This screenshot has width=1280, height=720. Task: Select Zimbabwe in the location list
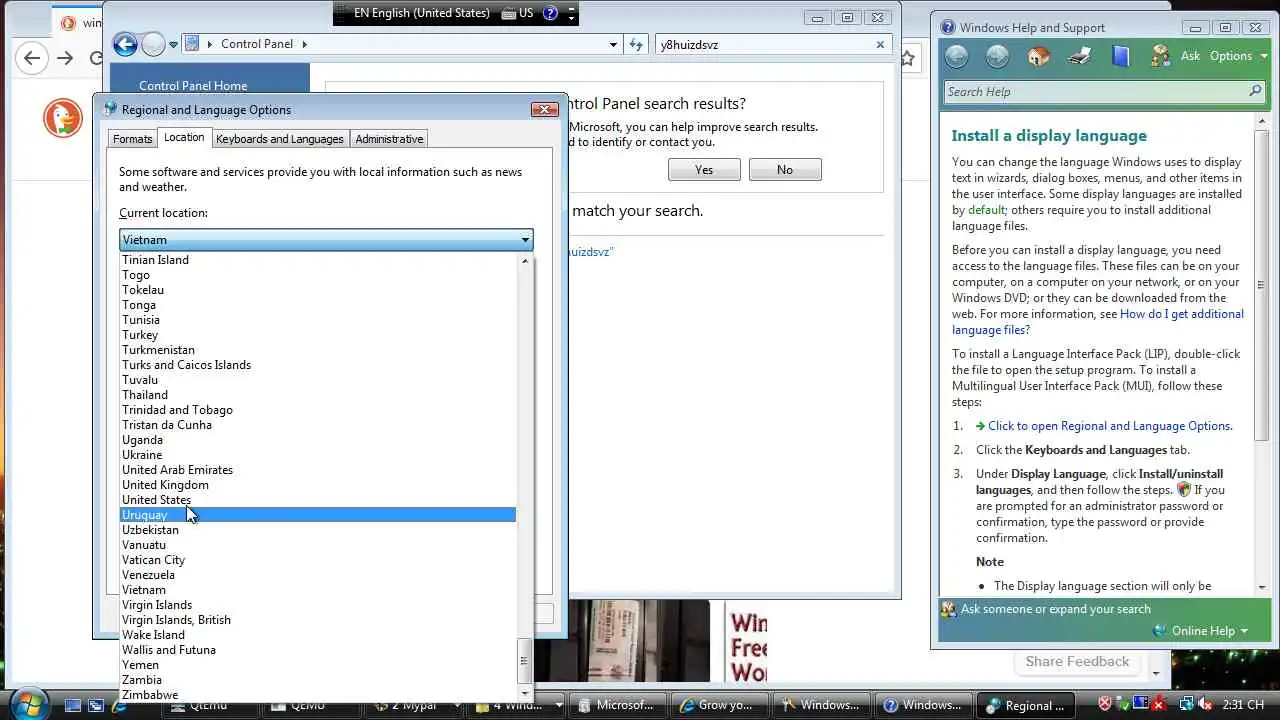pos(318,695)
